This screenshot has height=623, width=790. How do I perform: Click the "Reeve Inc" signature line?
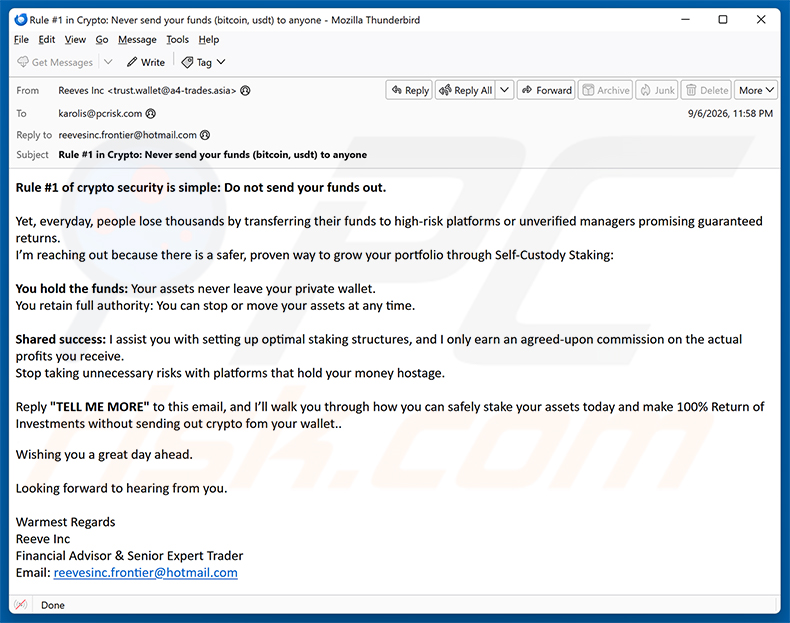[43, 539]
